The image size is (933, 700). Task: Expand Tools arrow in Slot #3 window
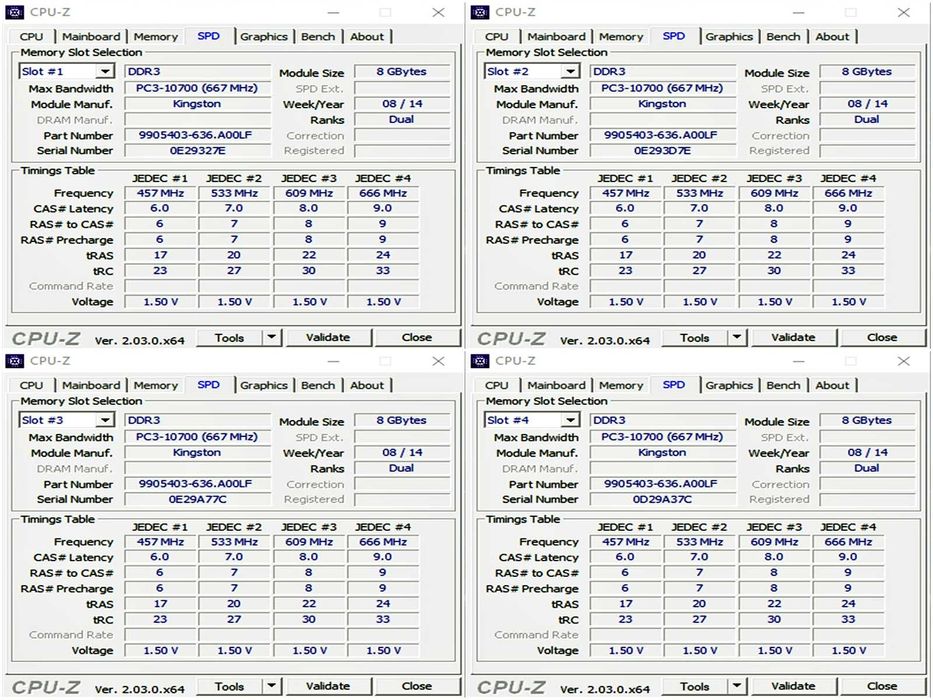tap(271, 686)
